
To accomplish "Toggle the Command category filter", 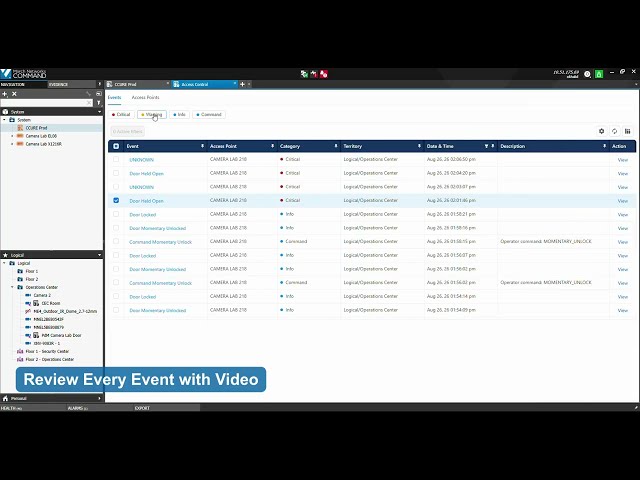I will [209, 115].
